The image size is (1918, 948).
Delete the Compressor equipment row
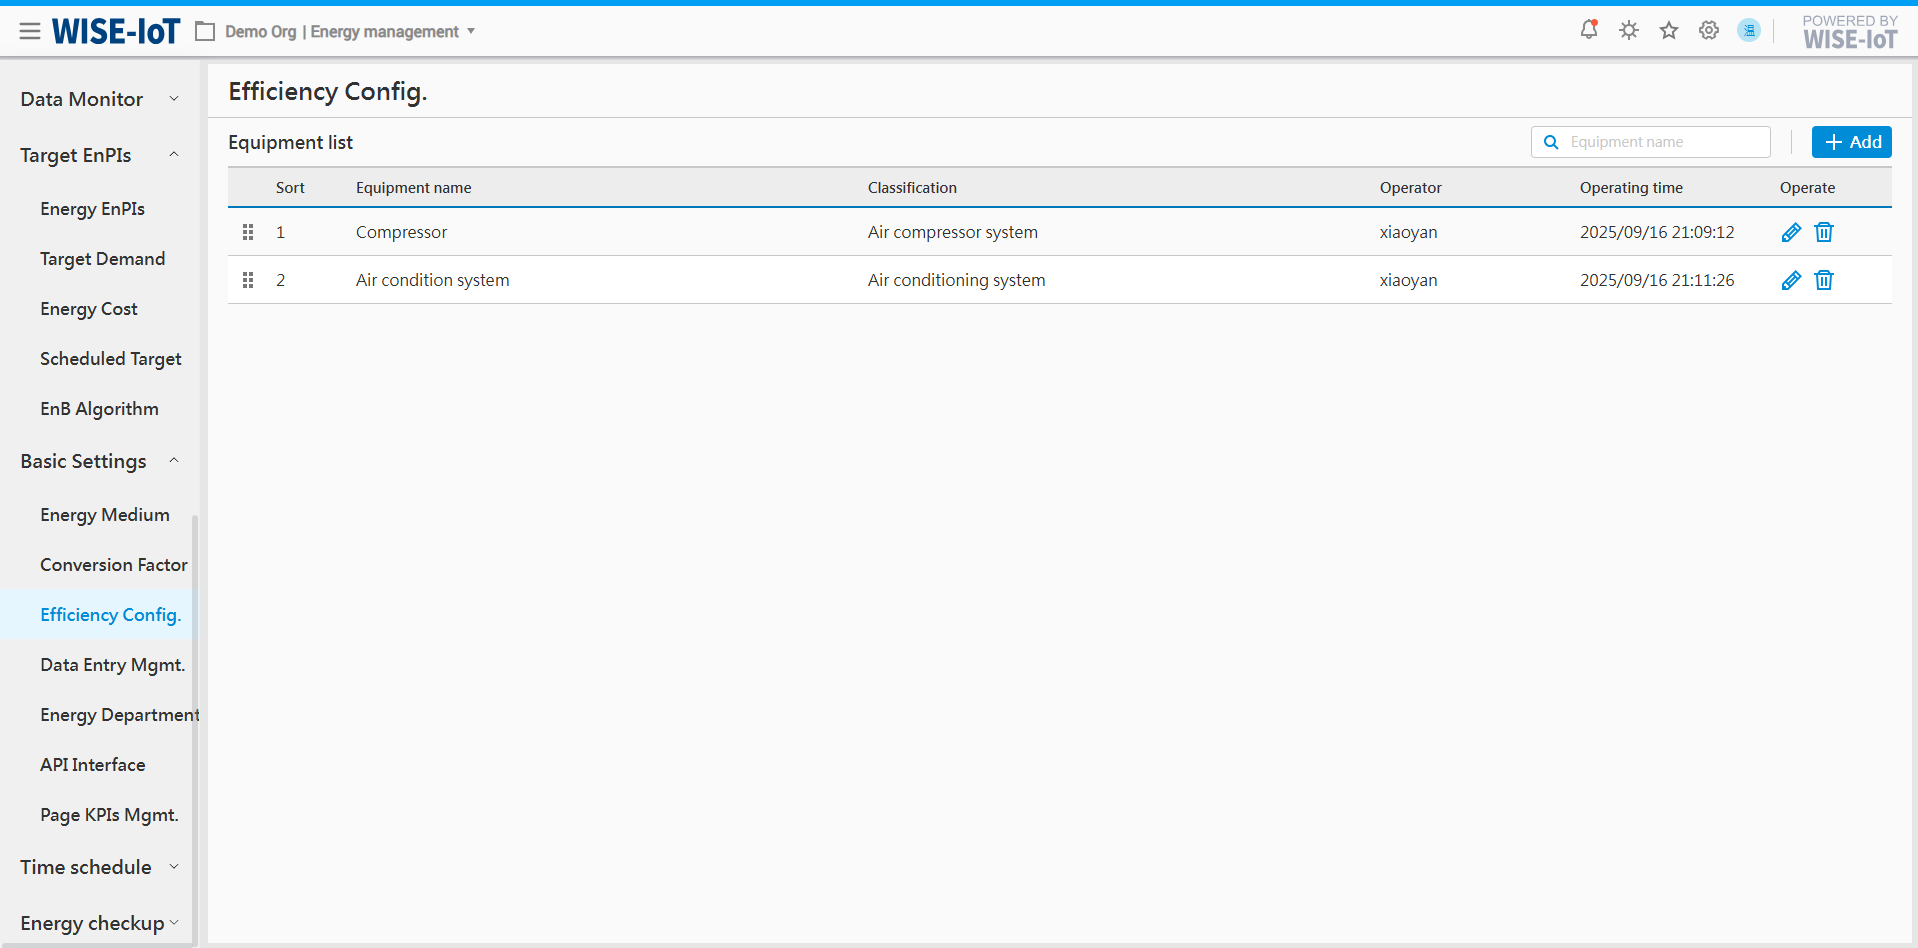tap(1824, 232)
